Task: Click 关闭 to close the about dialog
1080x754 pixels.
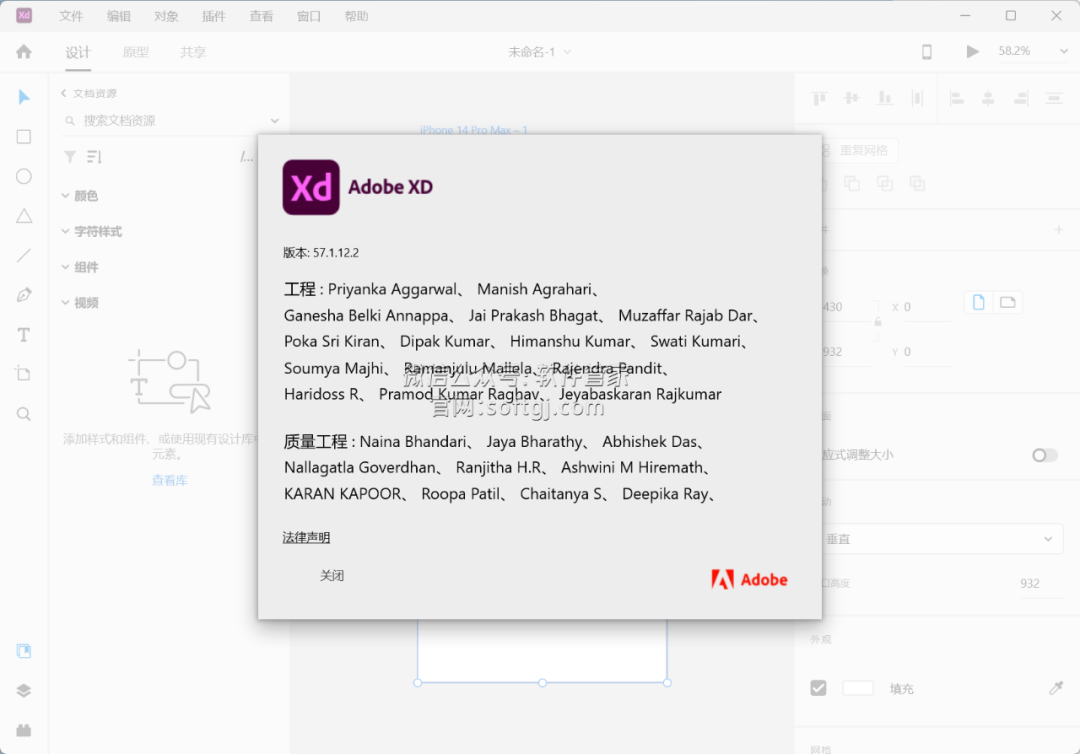Action: [x=332, y=576]
